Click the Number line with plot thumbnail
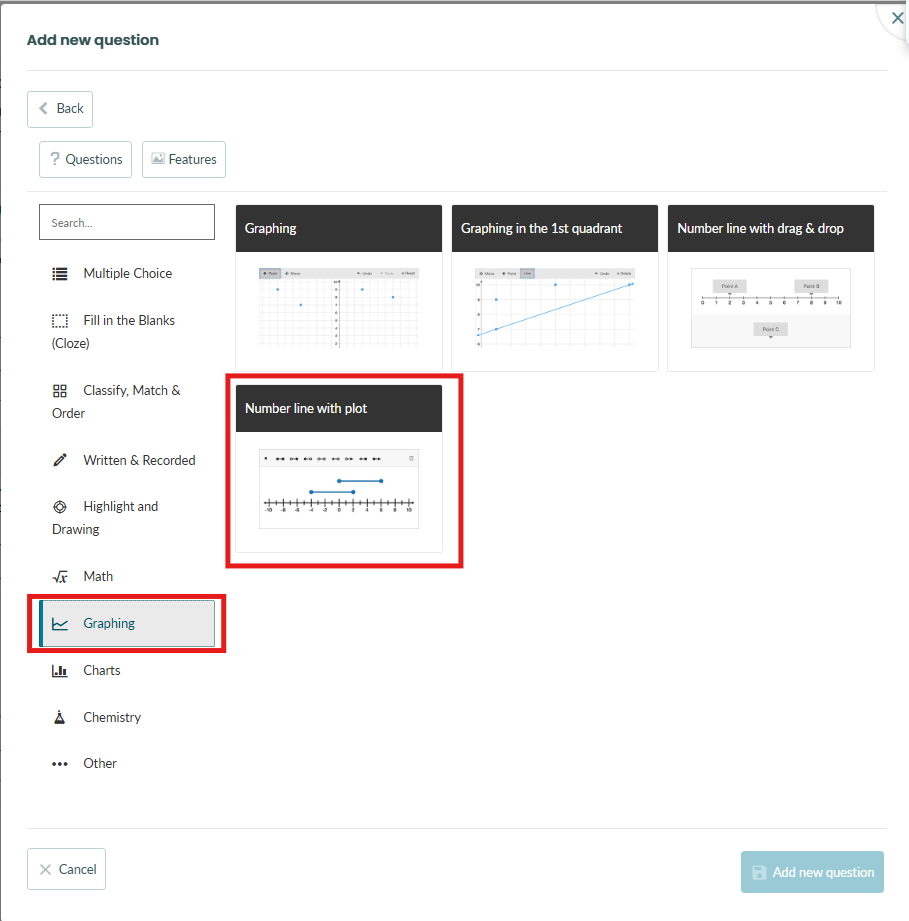 339,489
